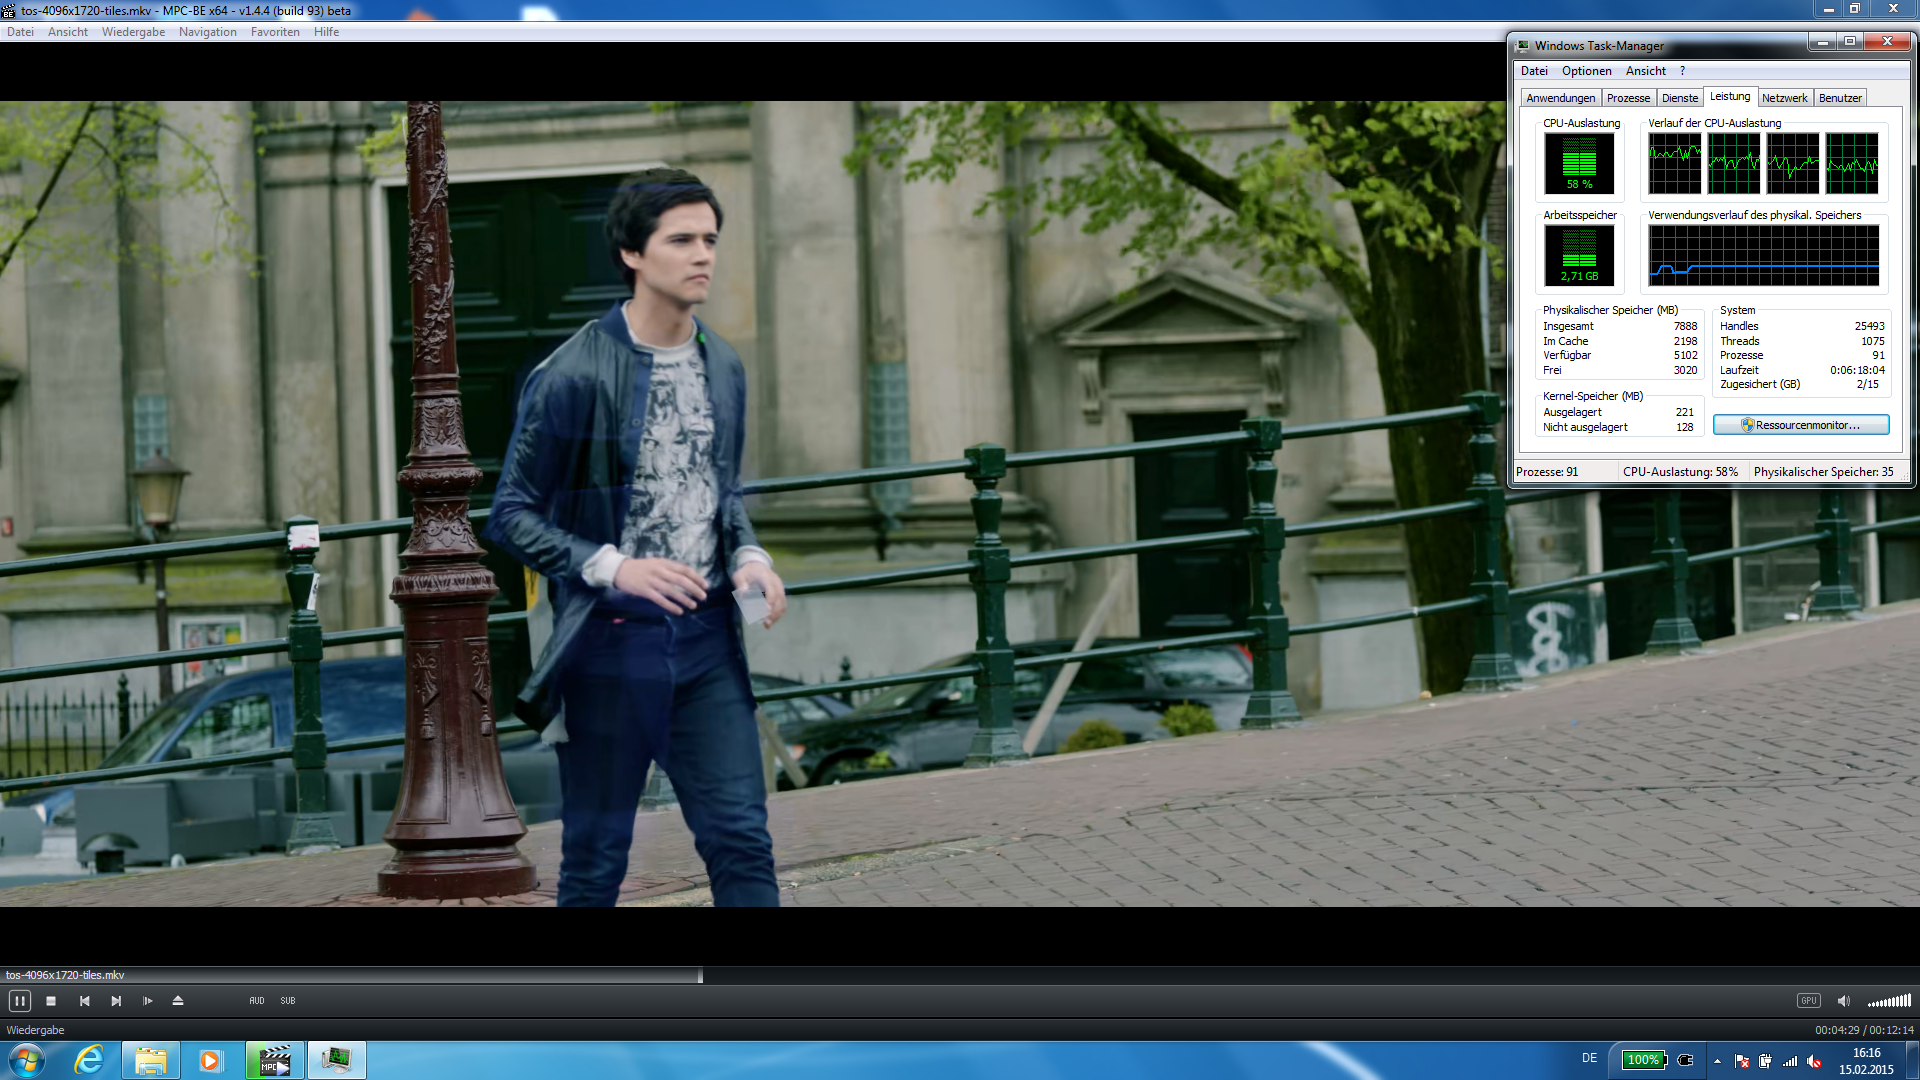Adjust the player volume slider
Viewport: 1920px width, 1080px height.
(x=1889, y=1001)
